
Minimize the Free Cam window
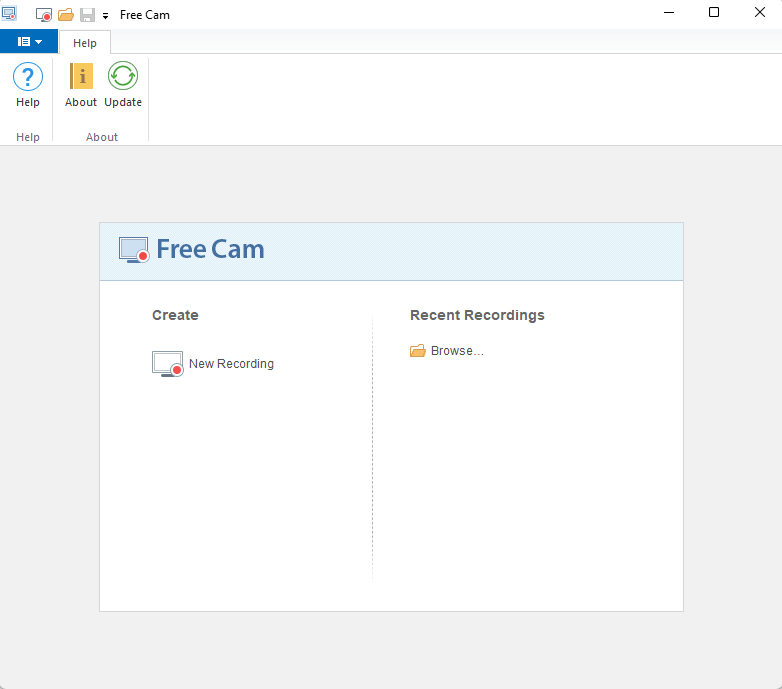[669, 12]
